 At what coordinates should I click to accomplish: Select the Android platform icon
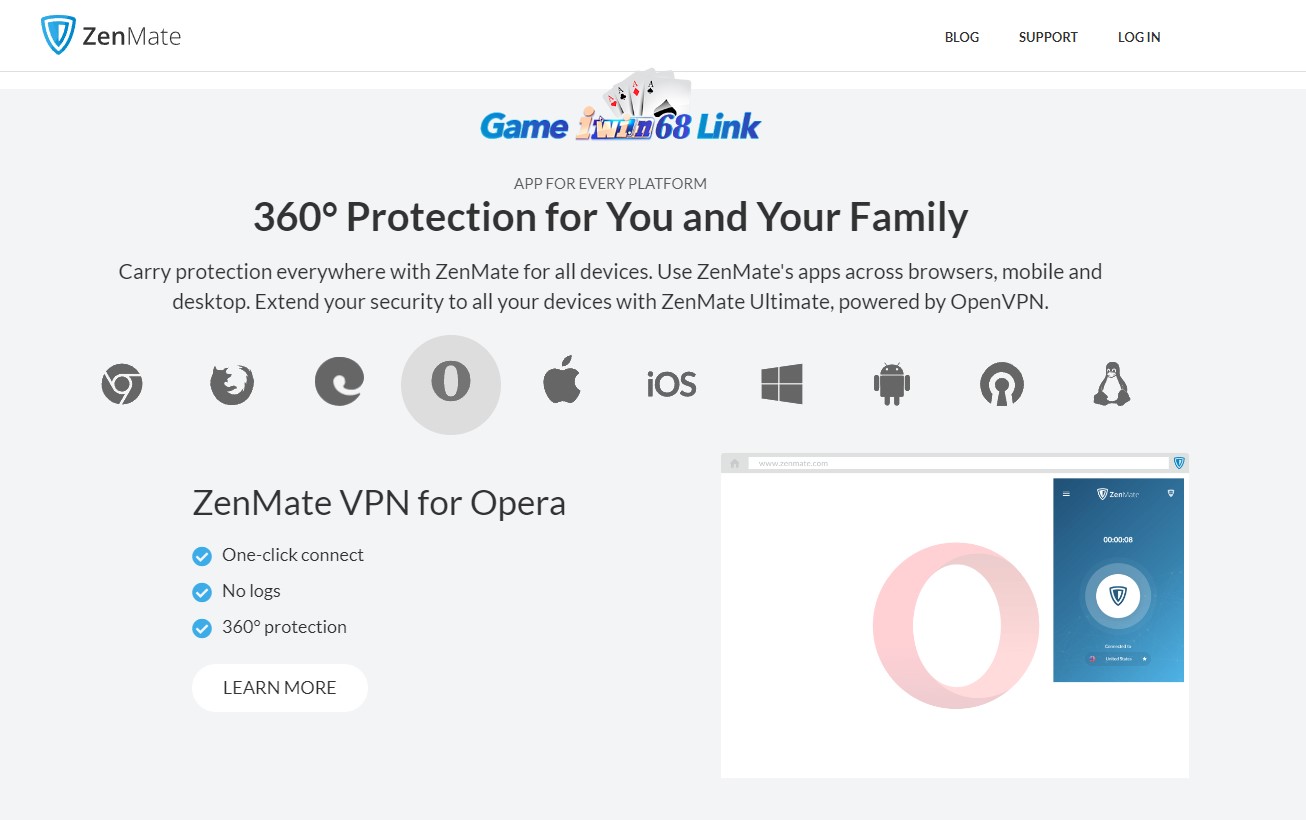(x=891, y=384)
